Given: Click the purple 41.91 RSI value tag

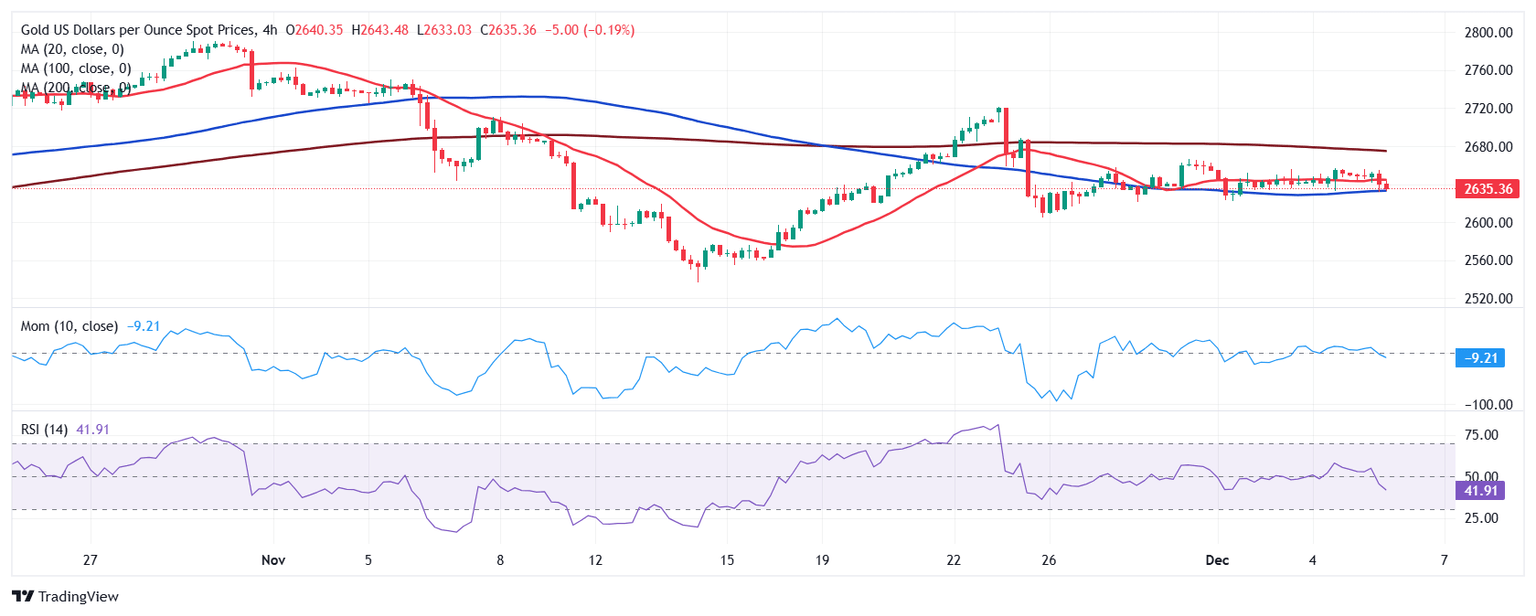Looking at the screenshot, I should [x=1482, y=490].
